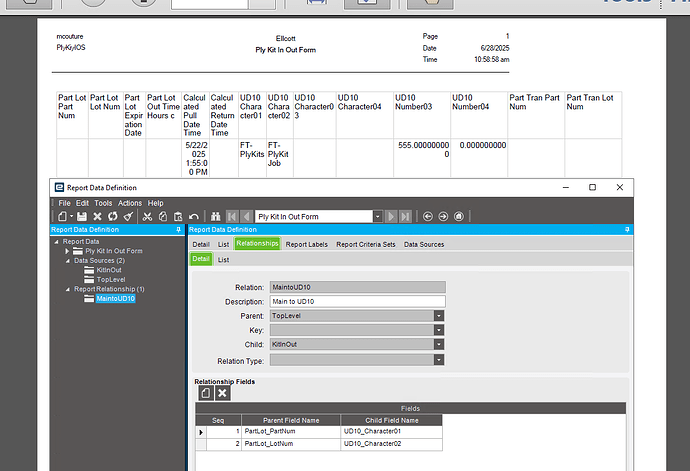Go to next record navigation icon

click(390, 216)
